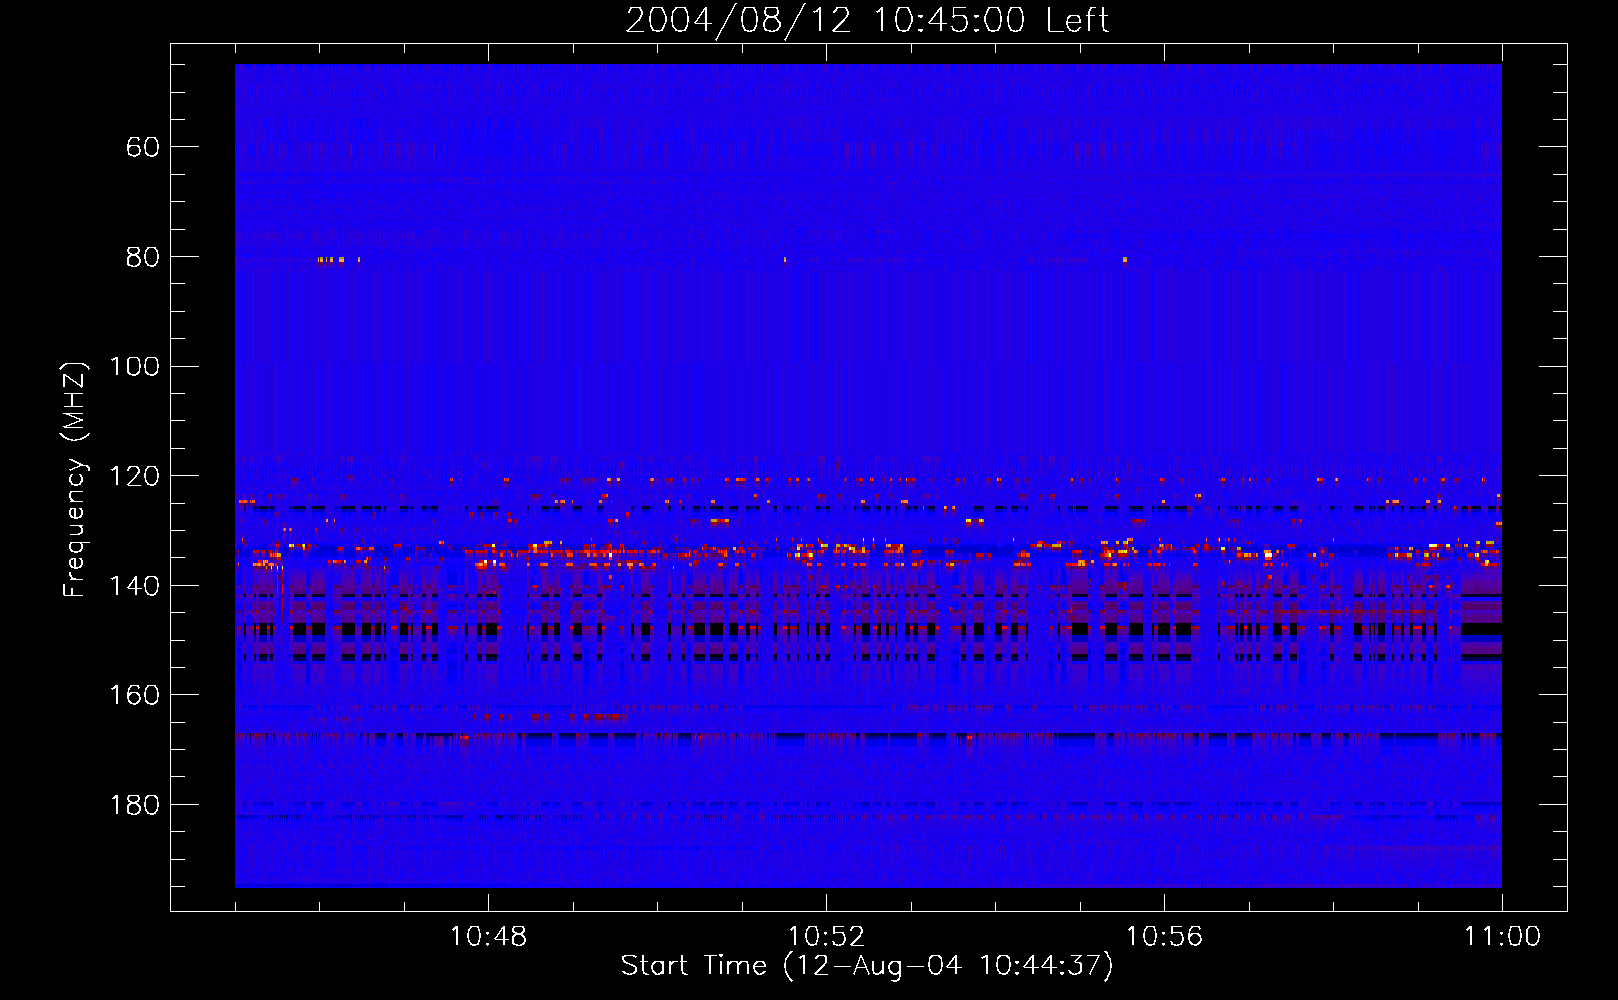Click the 80 MHz frequency tick label
The image size is (1618, 1000).
click(143, 257)
